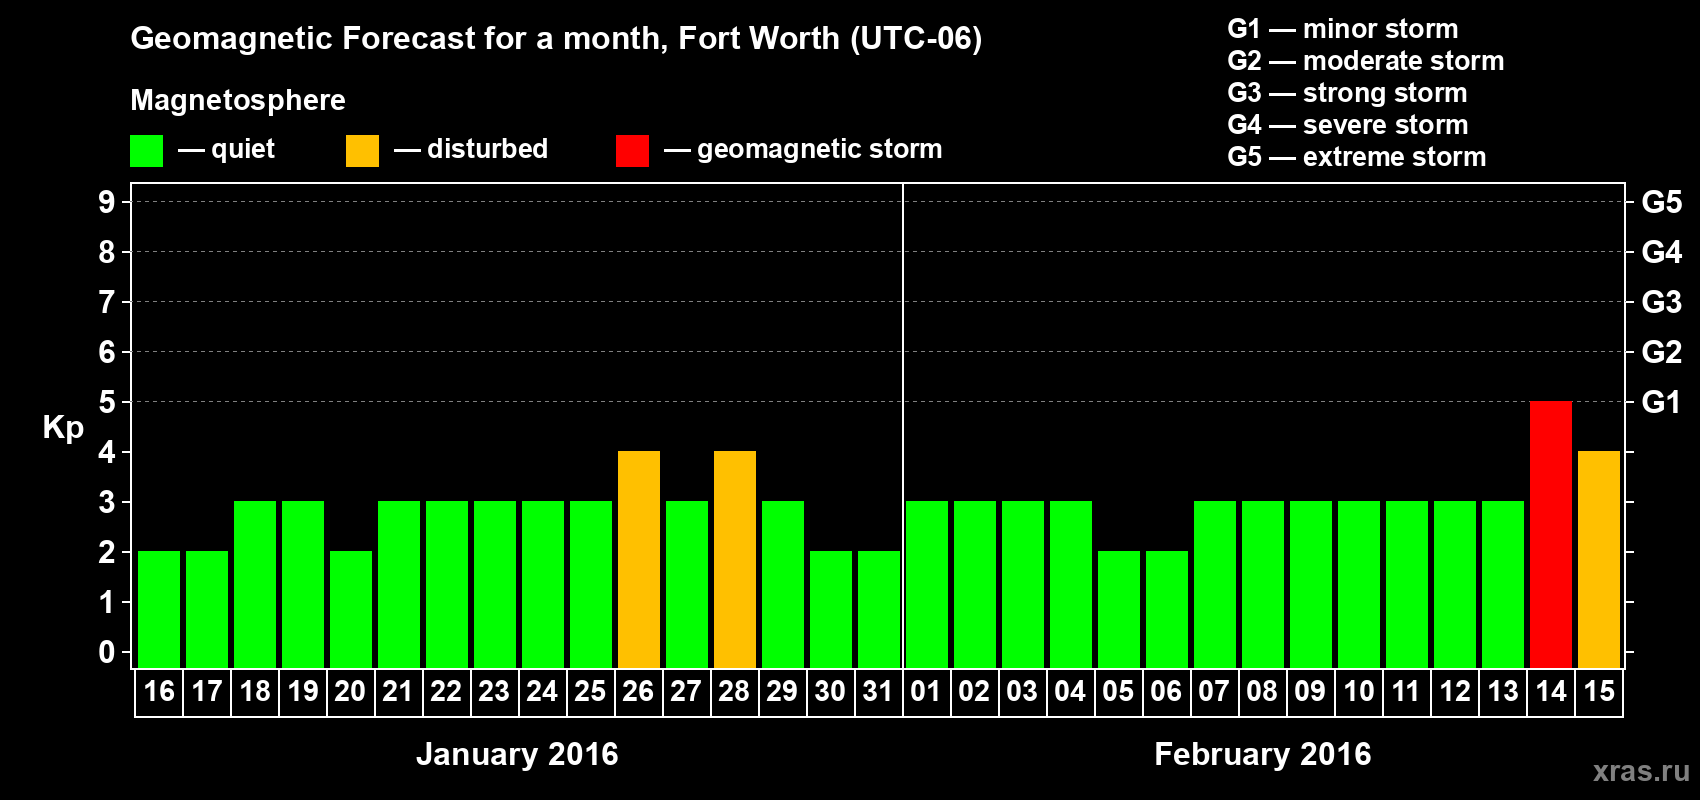
Task: Click 'G5 — extreme storm' legend line
Action: 1357,157
